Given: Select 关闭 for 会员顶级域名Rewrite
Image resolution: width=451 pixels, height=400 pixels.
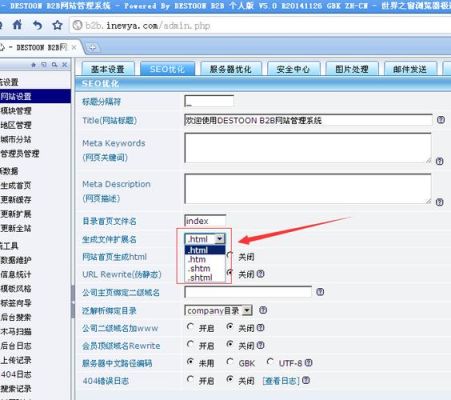Looking at the screenshot, I should (230, 344).
